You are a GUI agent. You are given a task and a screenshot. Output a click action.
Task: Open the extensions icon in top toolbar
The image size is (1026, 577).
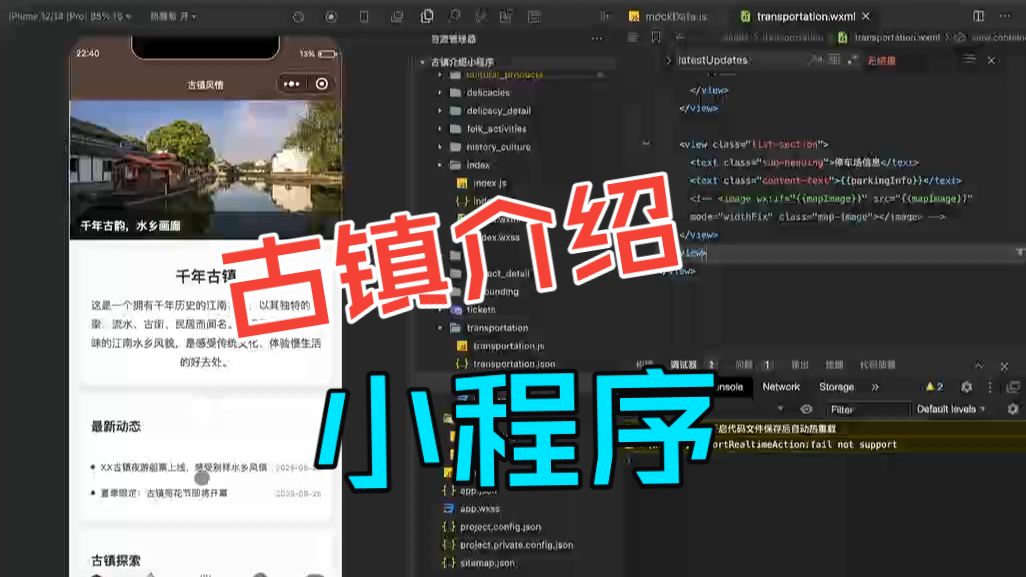[x=506, y=16]
